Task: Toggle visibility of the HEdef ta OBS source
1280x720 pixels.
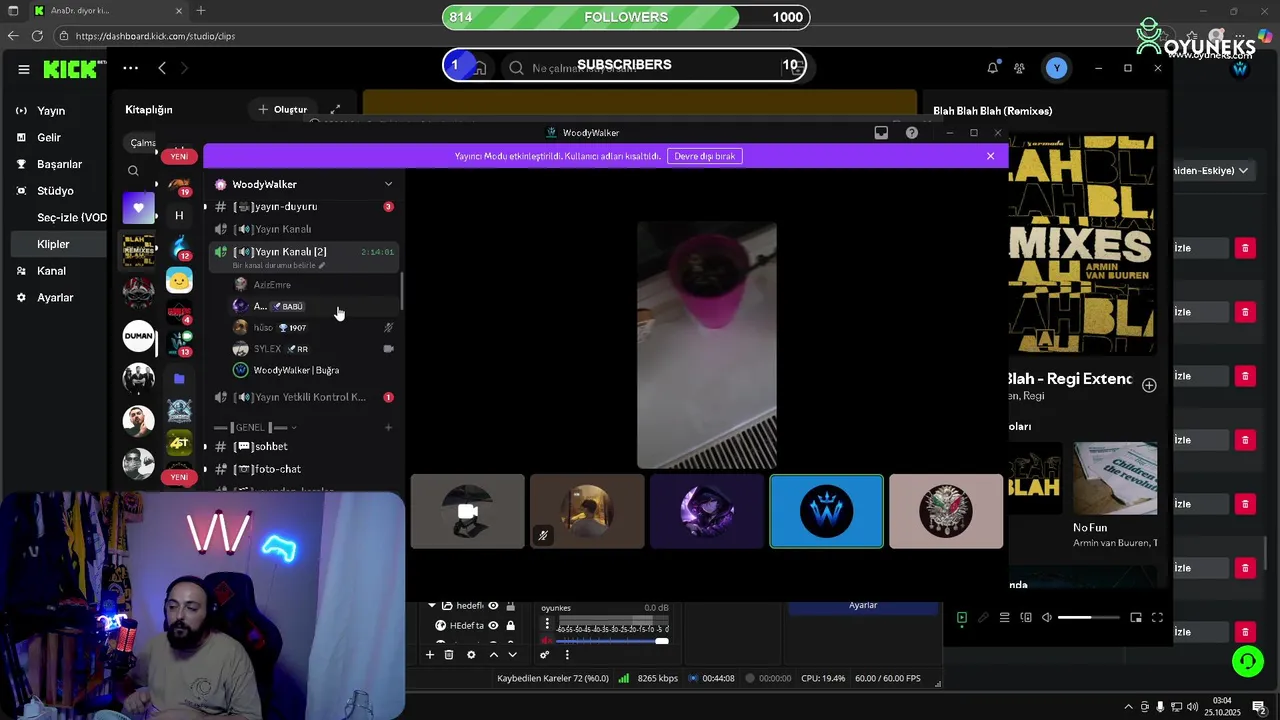Action: click(x=493, y=626)
